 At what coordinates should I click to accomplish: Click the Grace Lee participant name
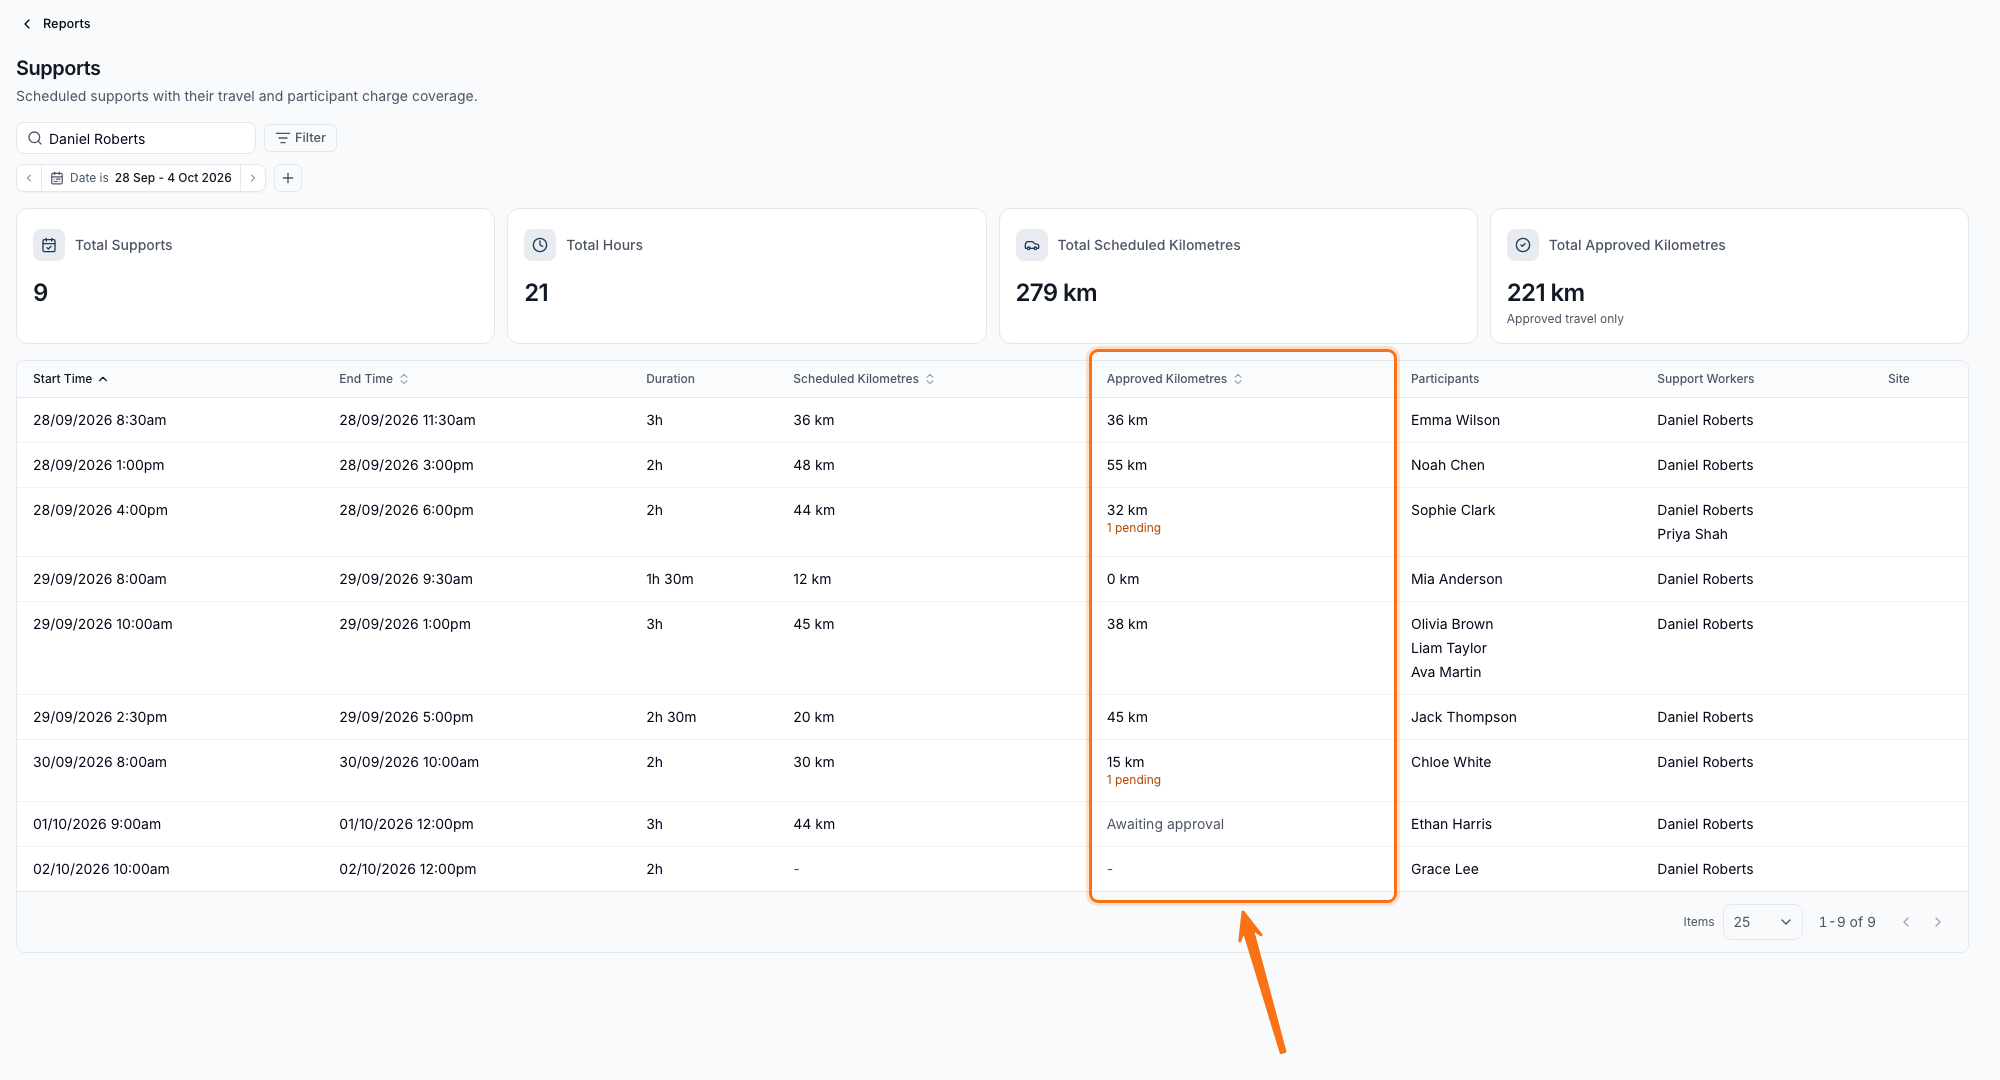(x=1444, y=869)
